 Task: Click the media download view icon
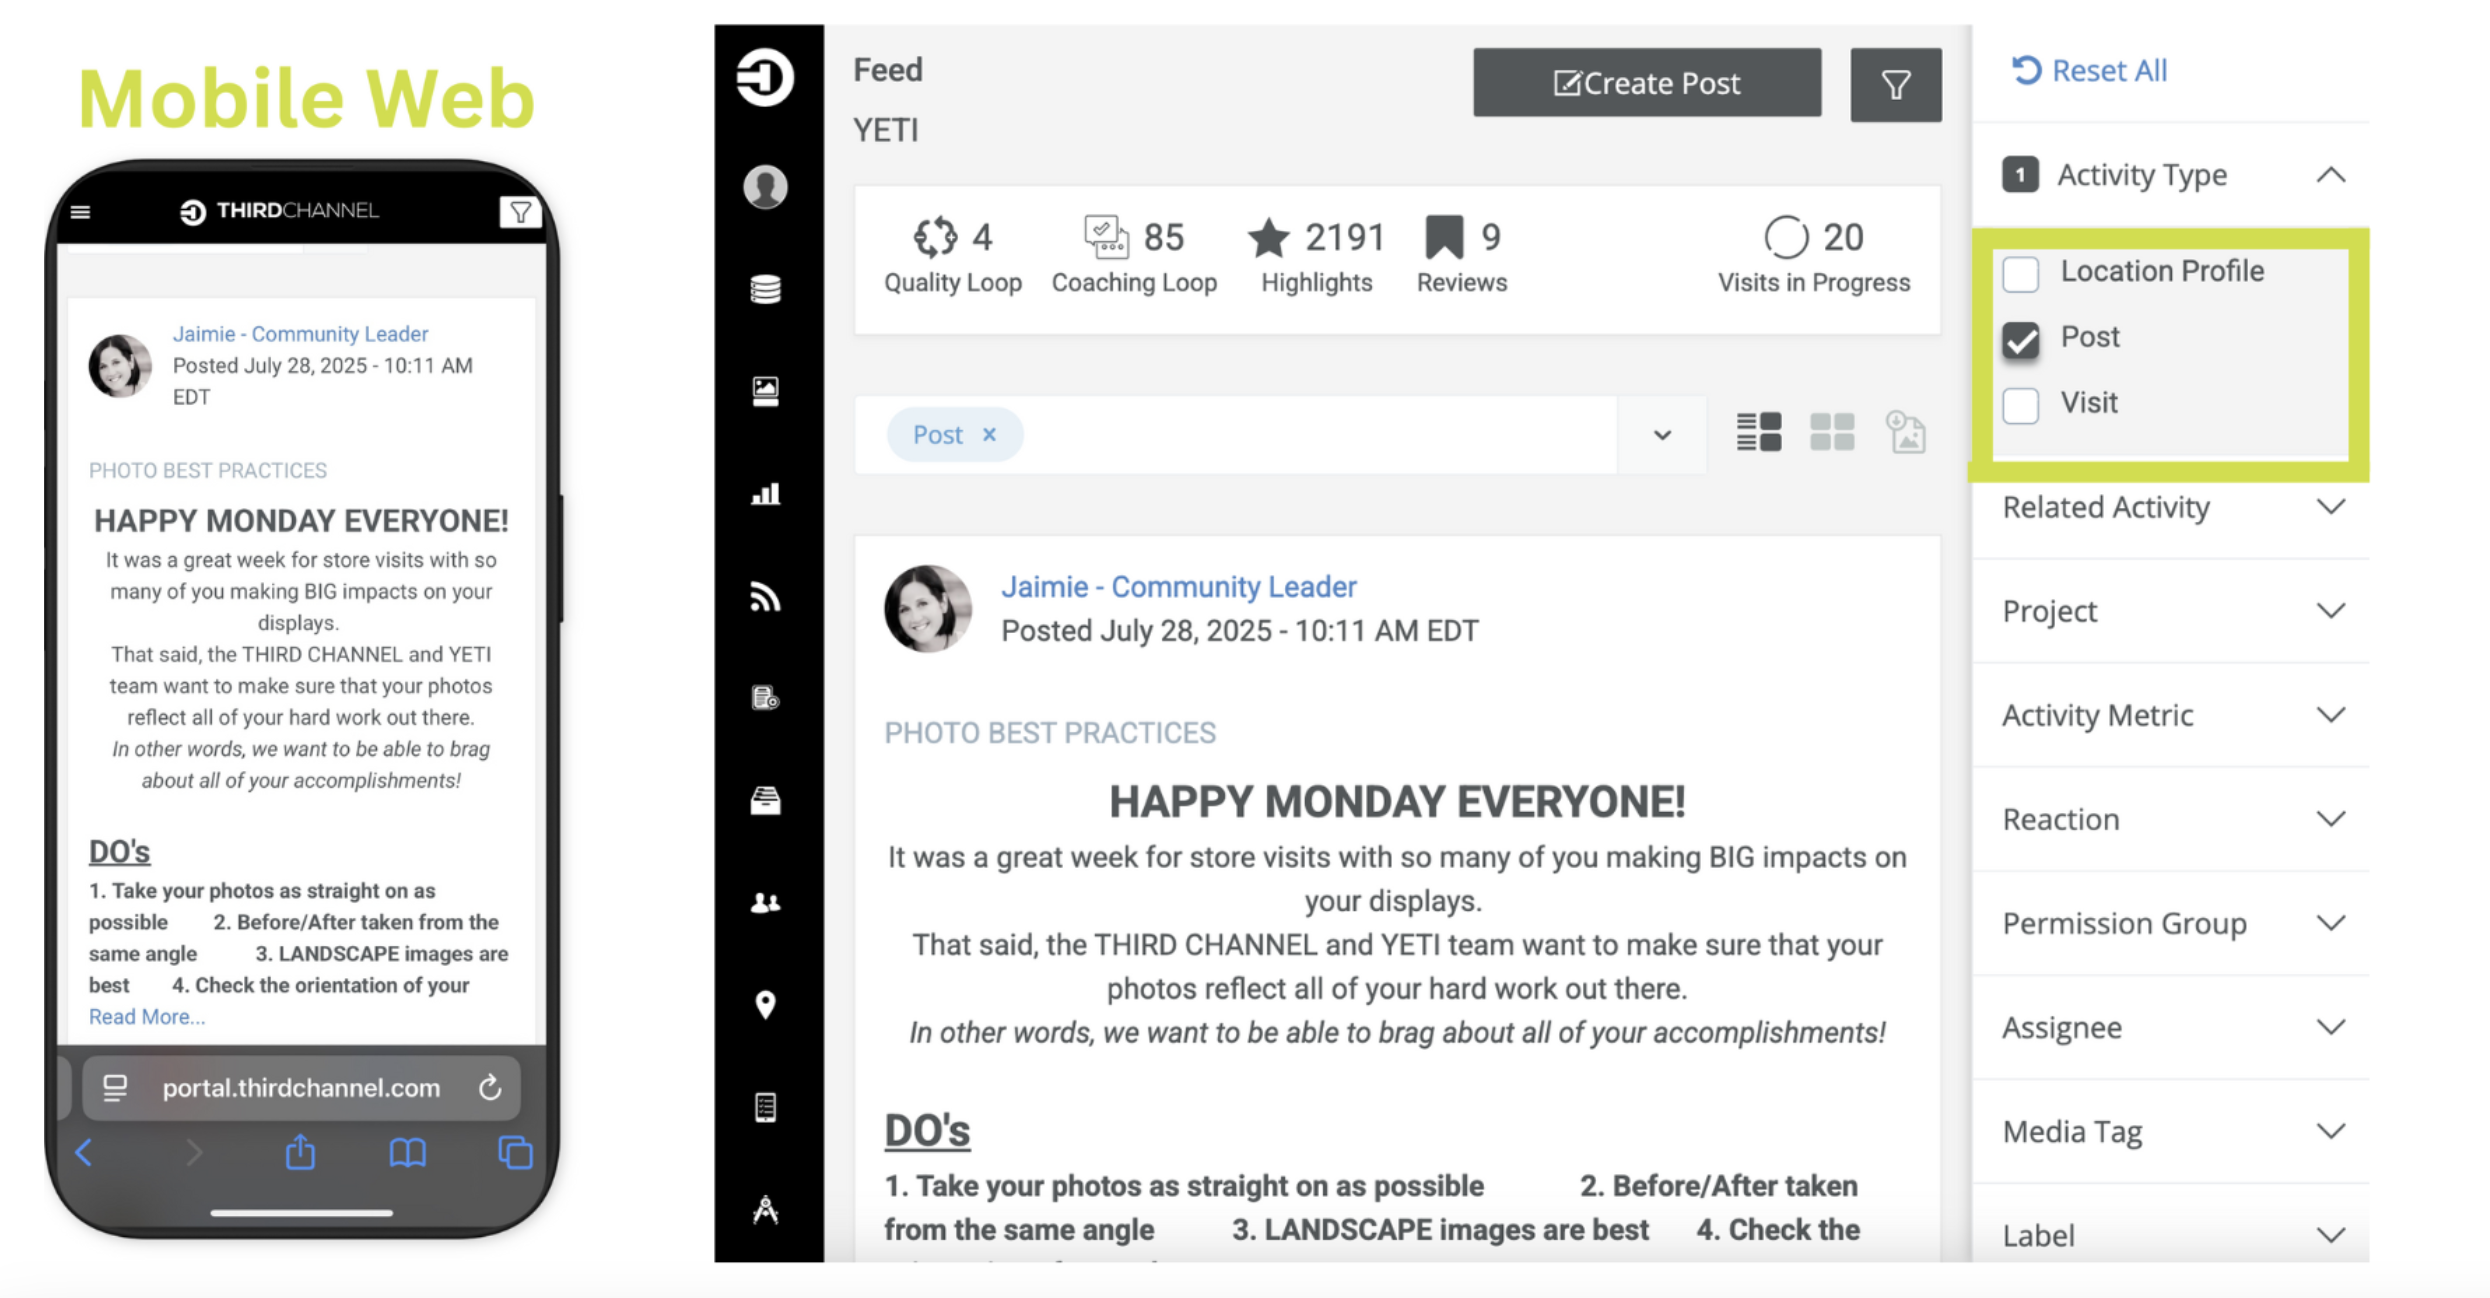pyautogui.click(x=1905, y=433)
